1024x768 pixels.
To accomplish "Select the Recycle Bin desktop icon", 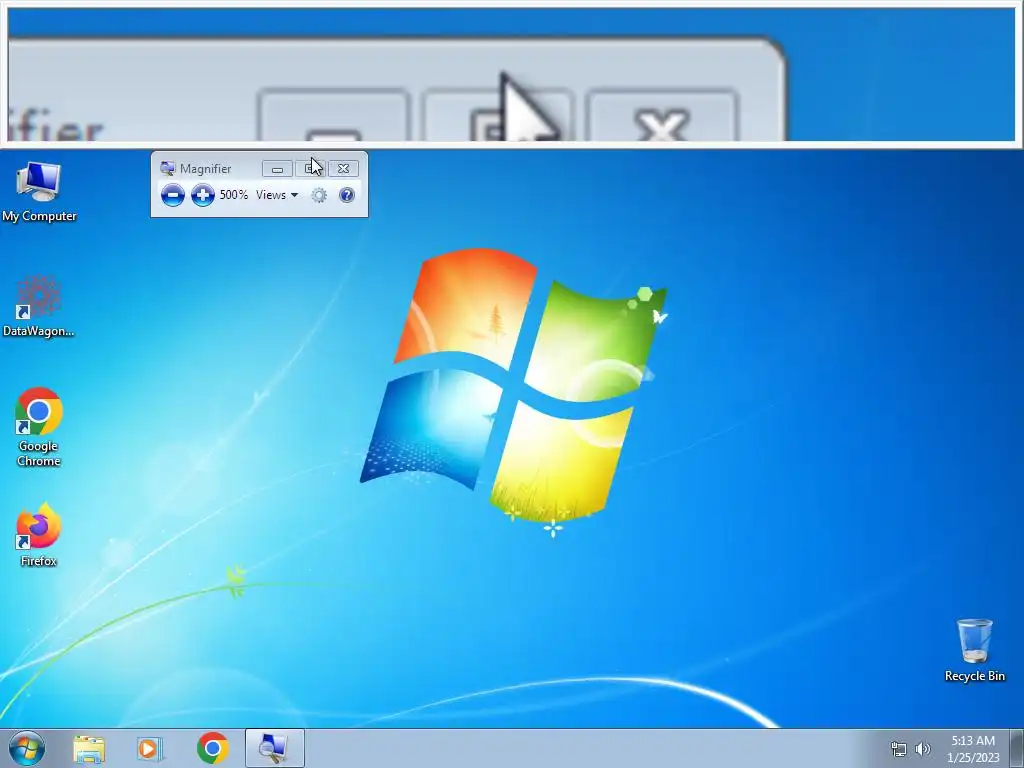I will click(974, 650).
